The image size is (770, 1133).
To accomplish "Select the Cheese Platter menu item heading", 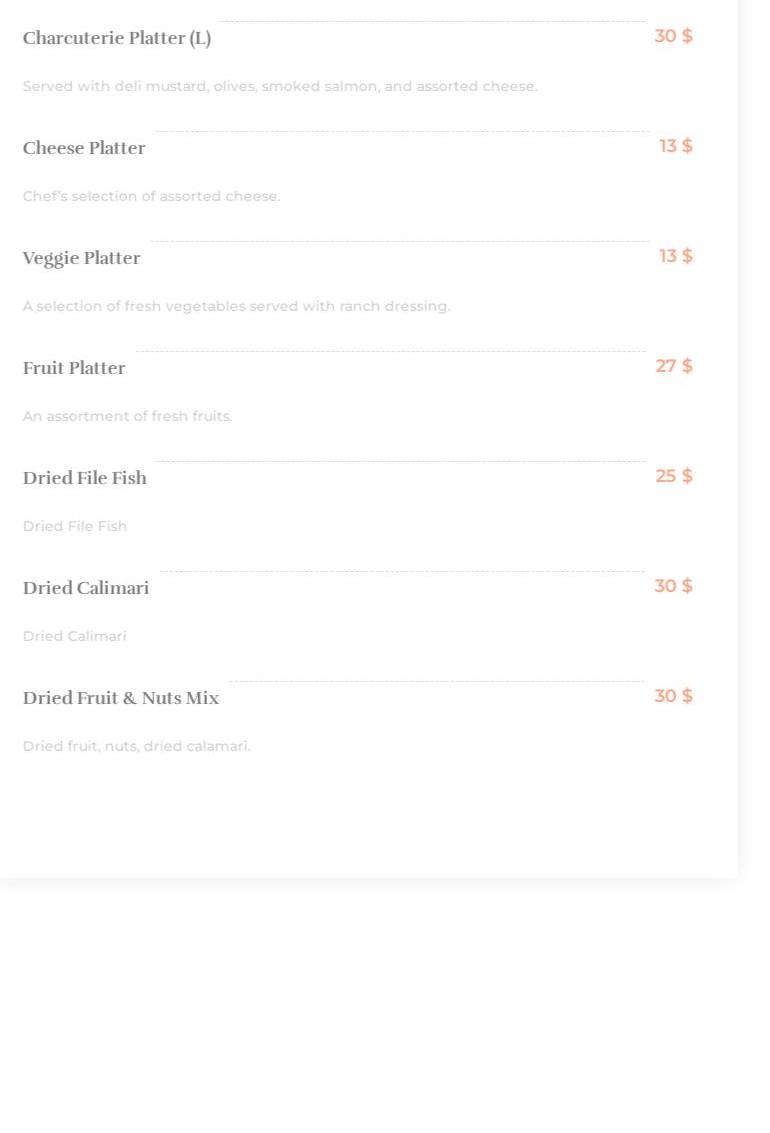I will [84, 149].
